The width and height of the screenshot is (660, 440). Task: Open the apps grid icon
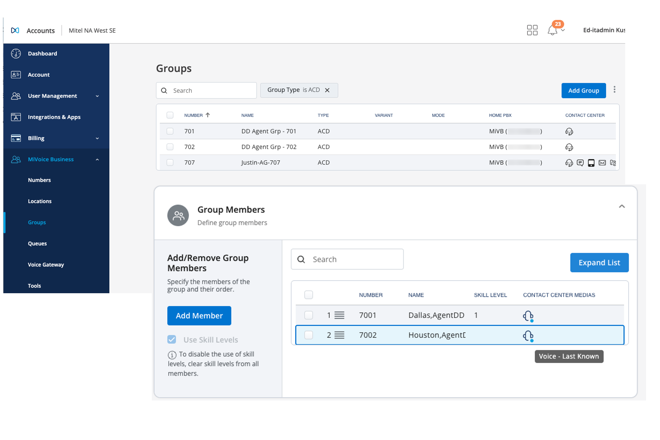[532, 31]
